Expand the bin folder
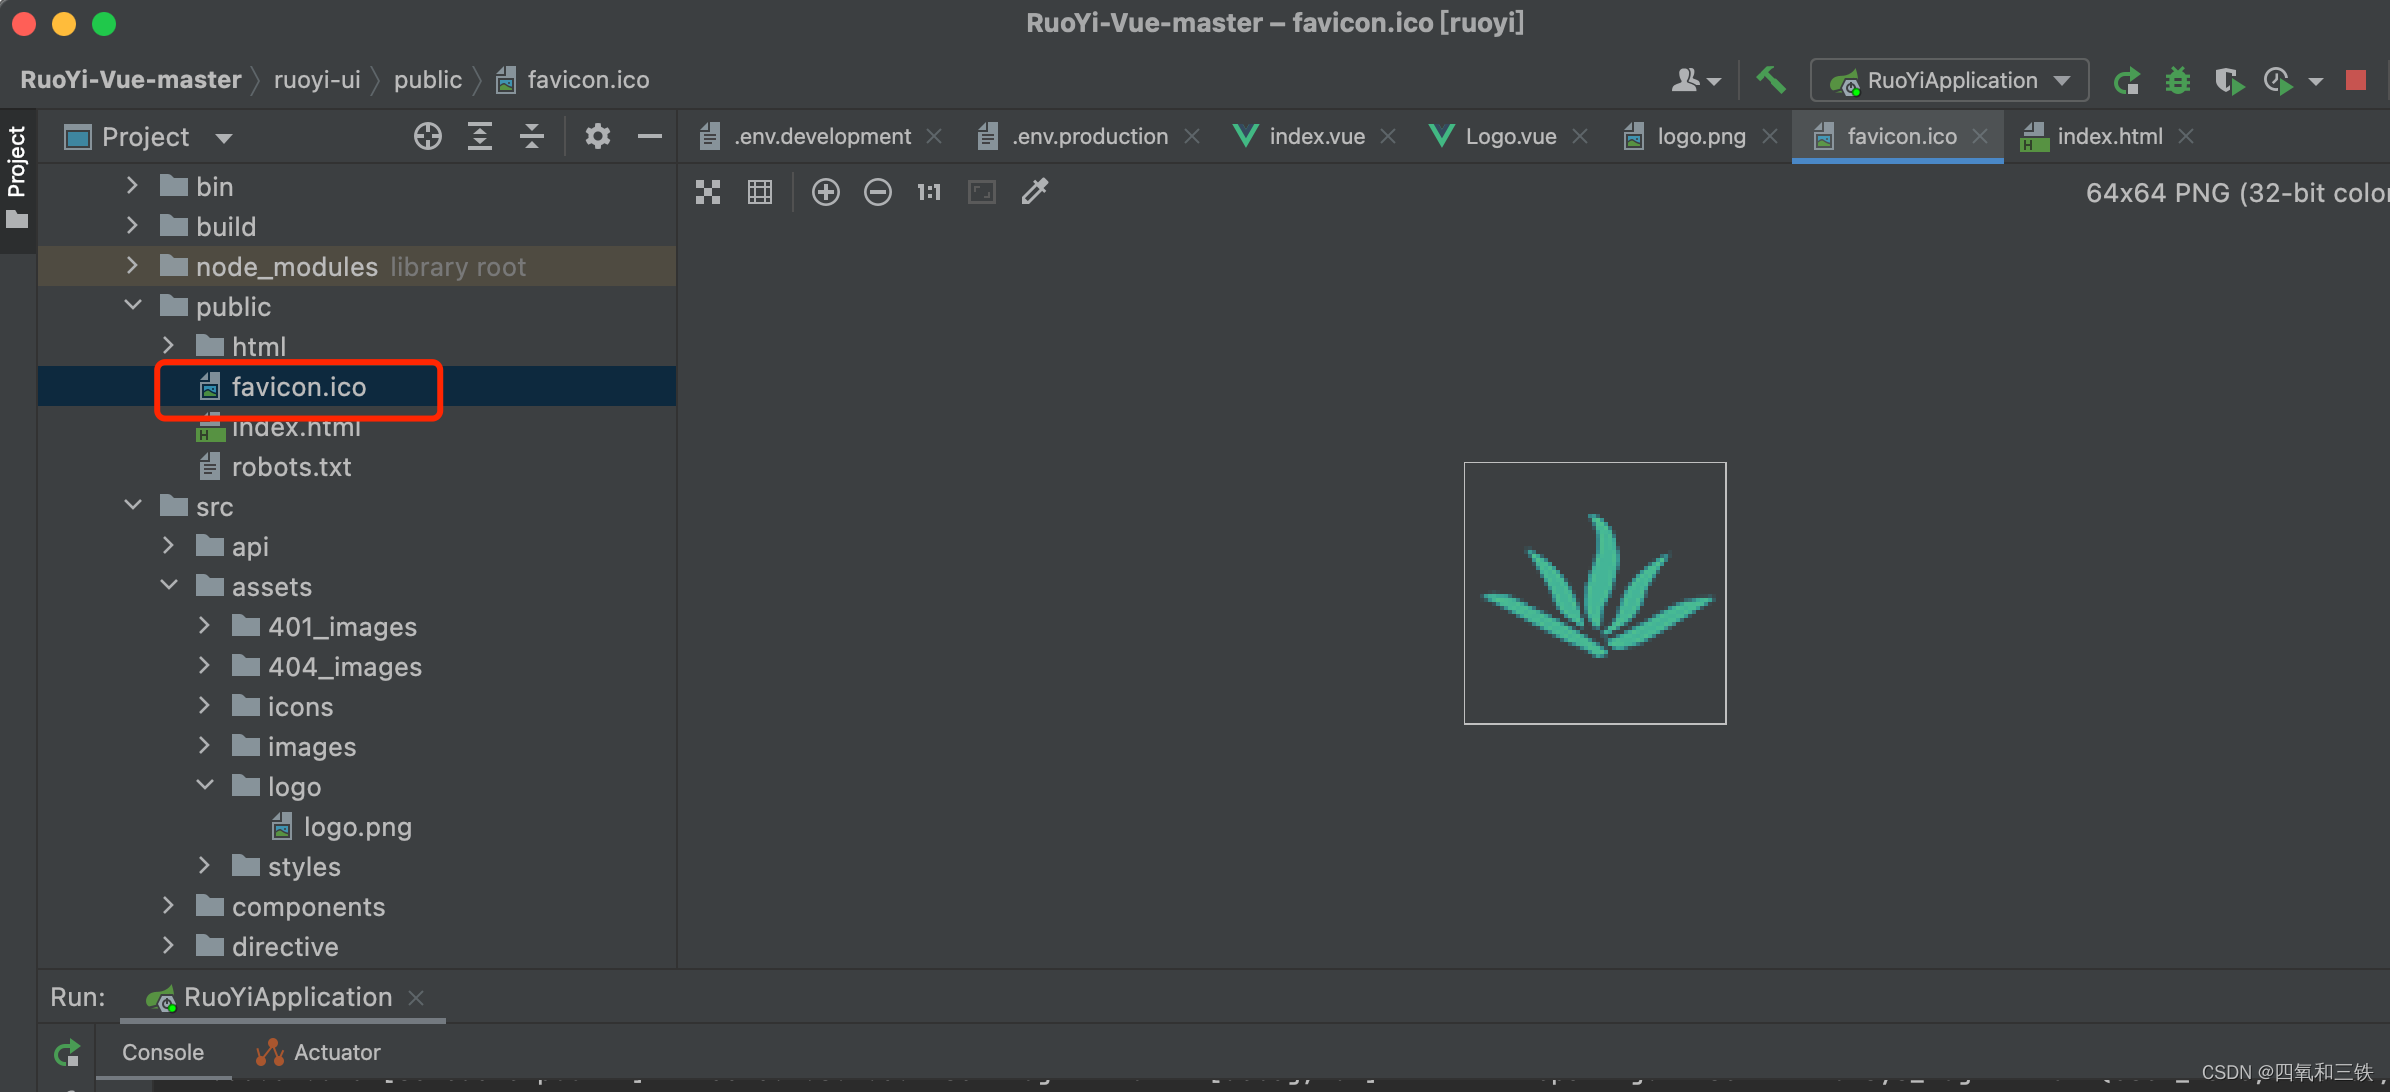Image resolution: width=2390 pixels, height=1092 pixels. 132,186
